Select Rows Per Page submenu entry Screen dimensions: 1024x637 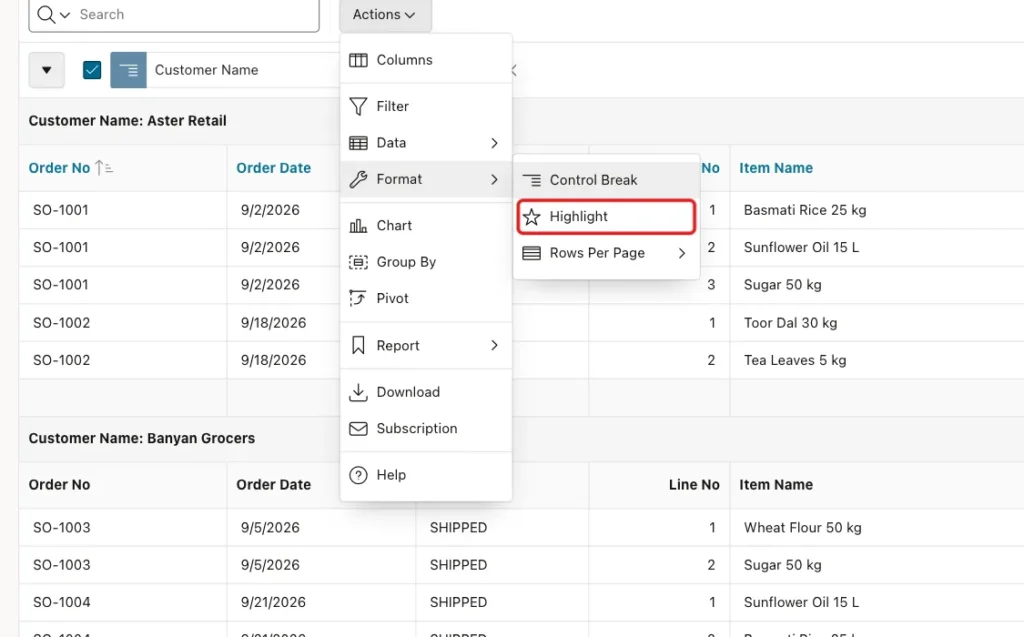(606, 253)
